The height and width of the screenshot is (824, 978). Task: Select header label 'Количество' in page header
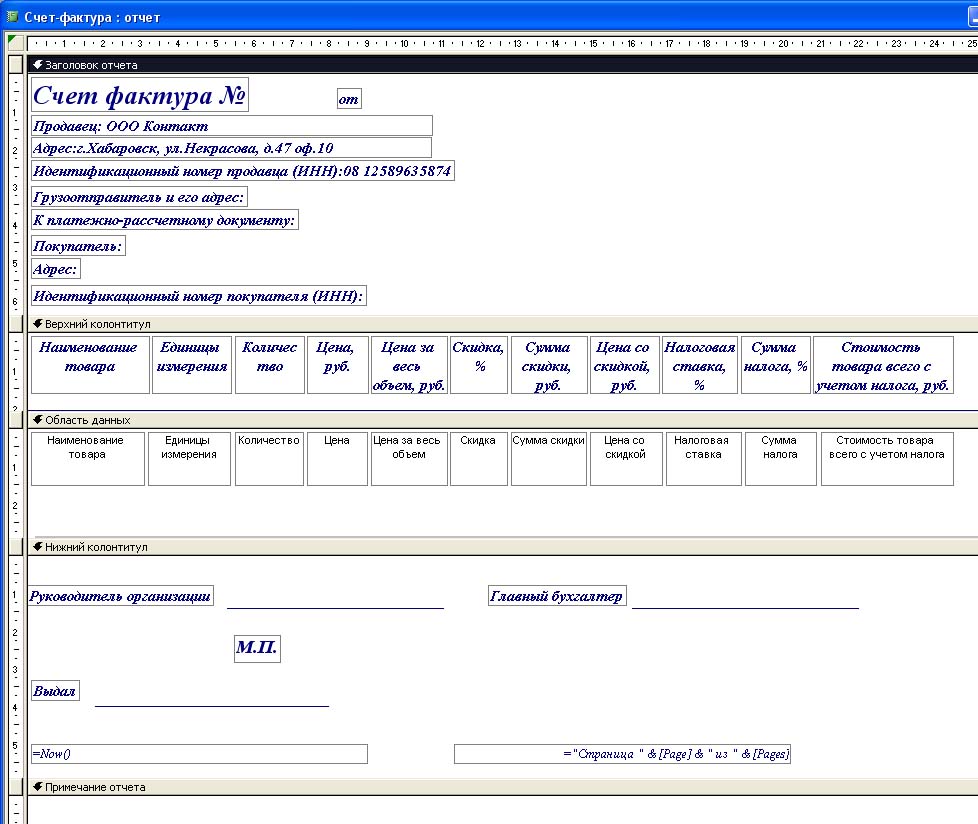pos(269,365)
